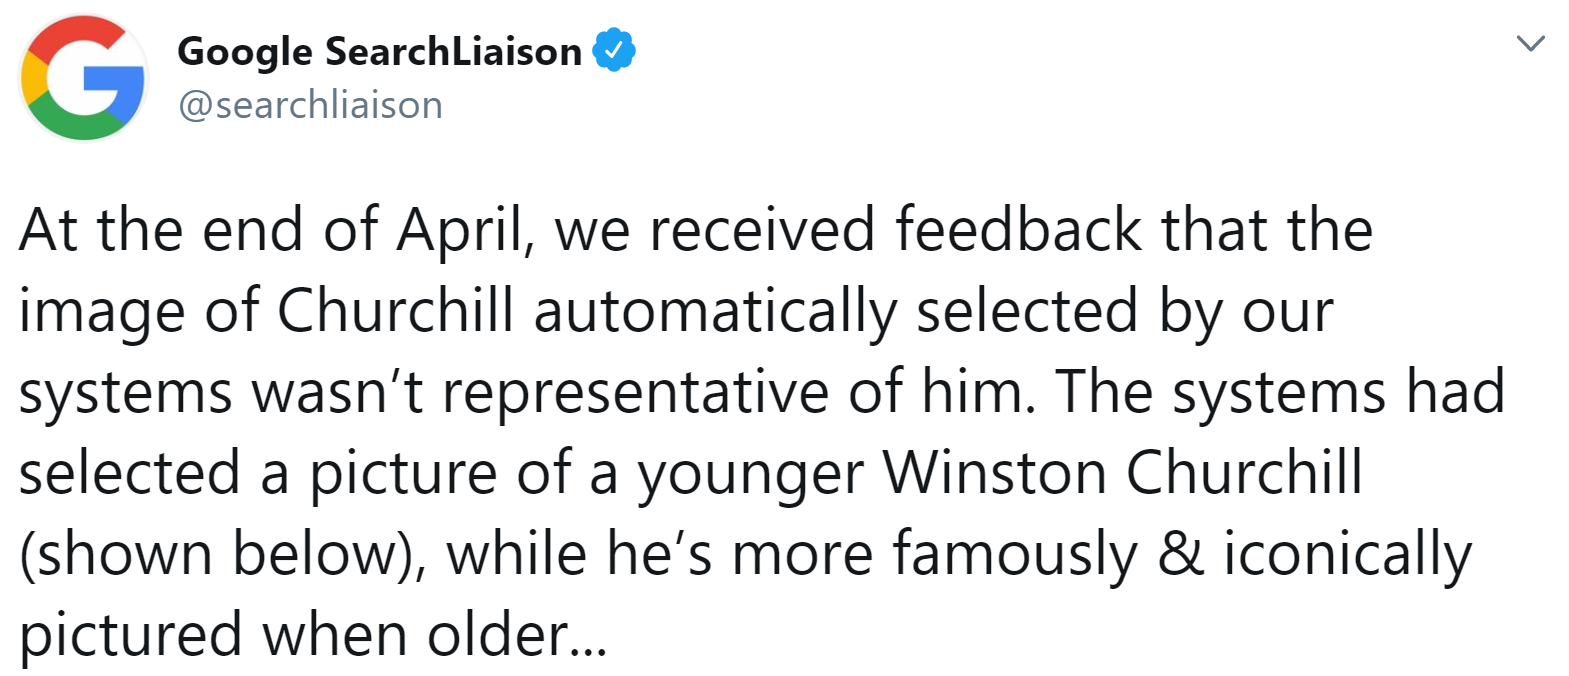1569x676 pixels.
Task: Click the phrase "image of Churchill"
Action: [266, 311]
